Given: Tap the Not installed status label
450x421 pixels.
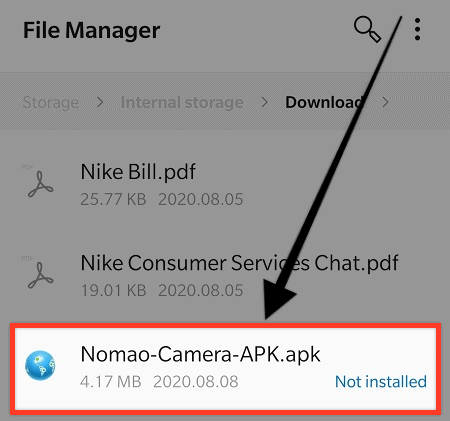Looking at the screenshot, I should tap(381, 381).
